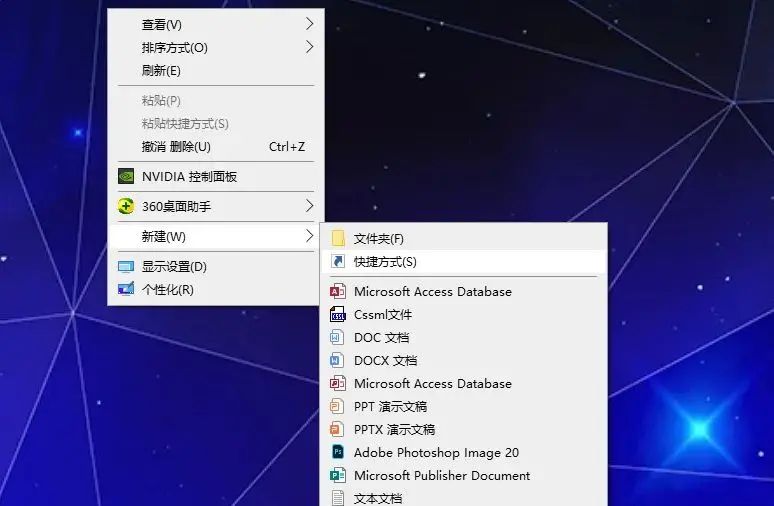The image size is (774, 506).
Task: Click the Cssml文件 file icon
Action: point(338,314)
